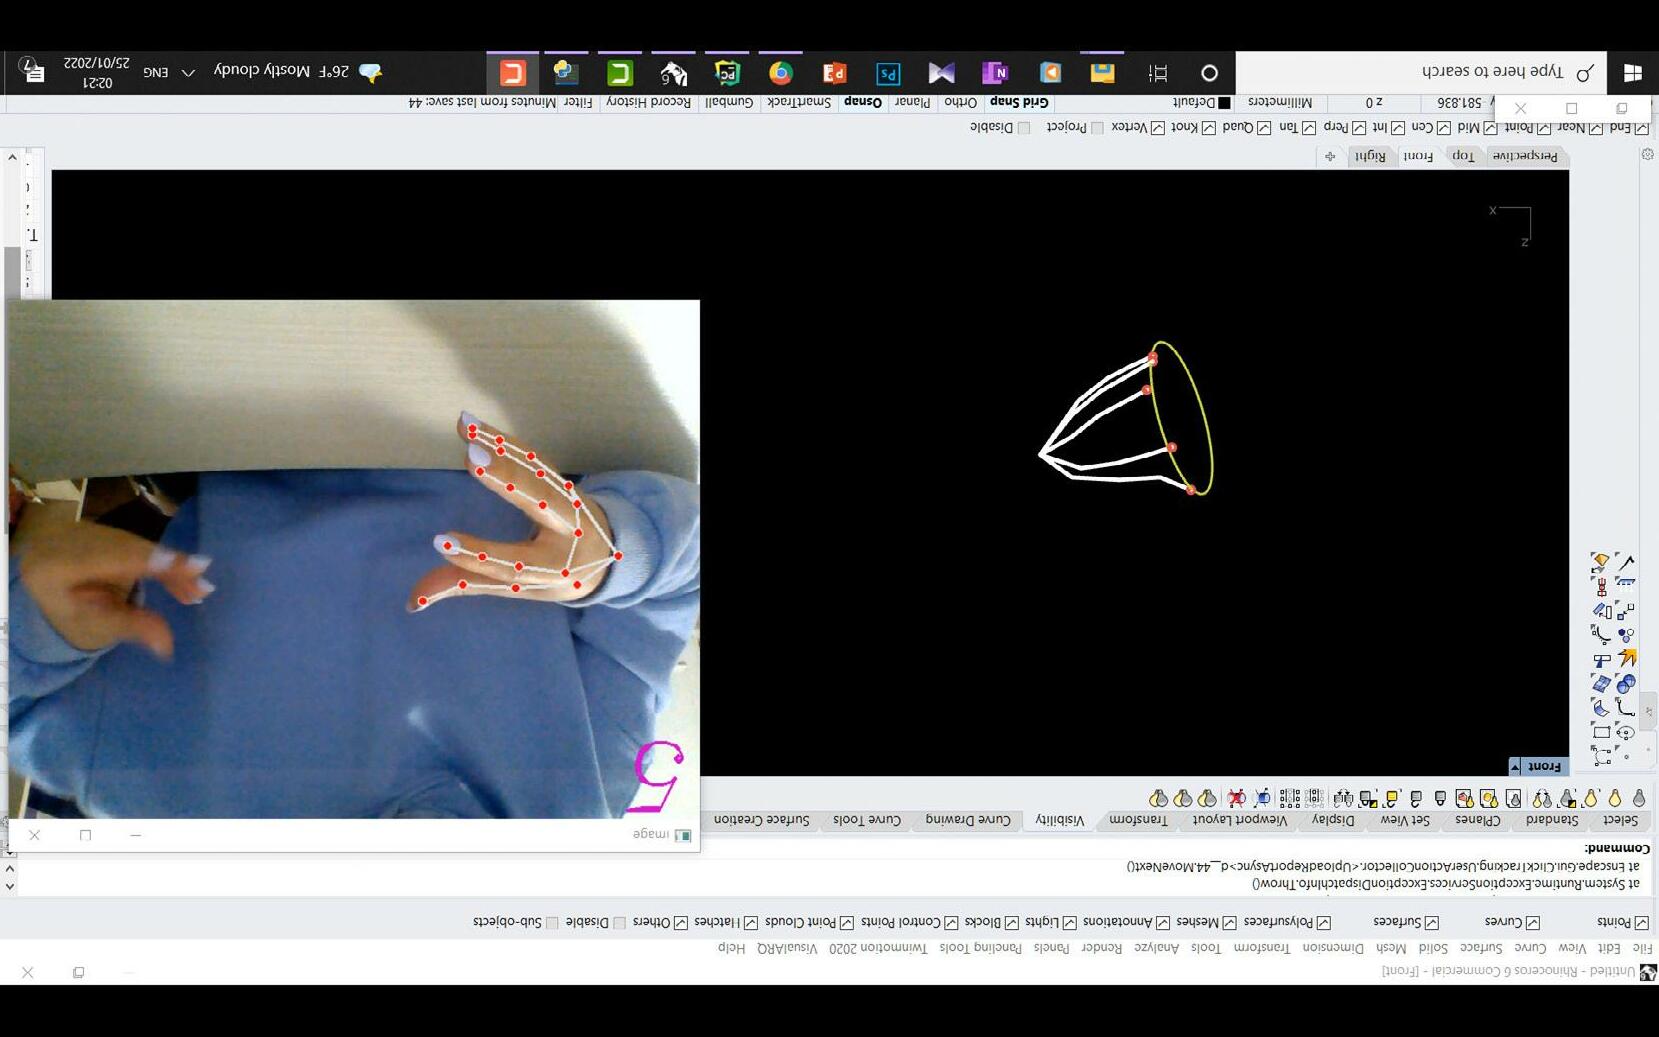Toggle the Points selection filter checkbox
1659x1037 pixels.
(1641, 922)
